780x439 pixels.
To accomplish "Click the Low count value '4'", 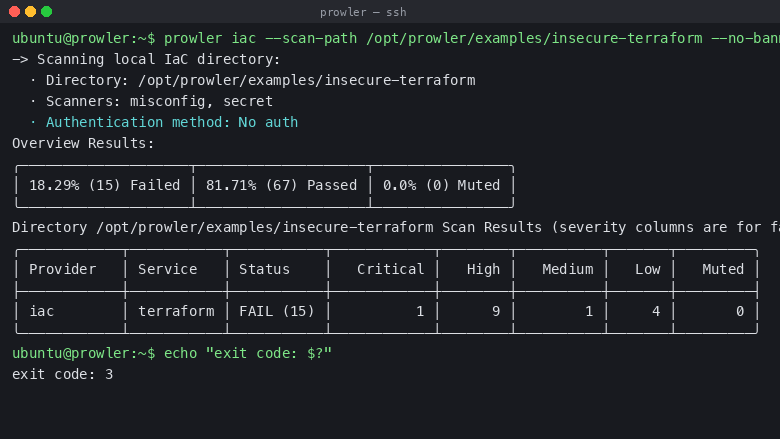I will point(656,311).
